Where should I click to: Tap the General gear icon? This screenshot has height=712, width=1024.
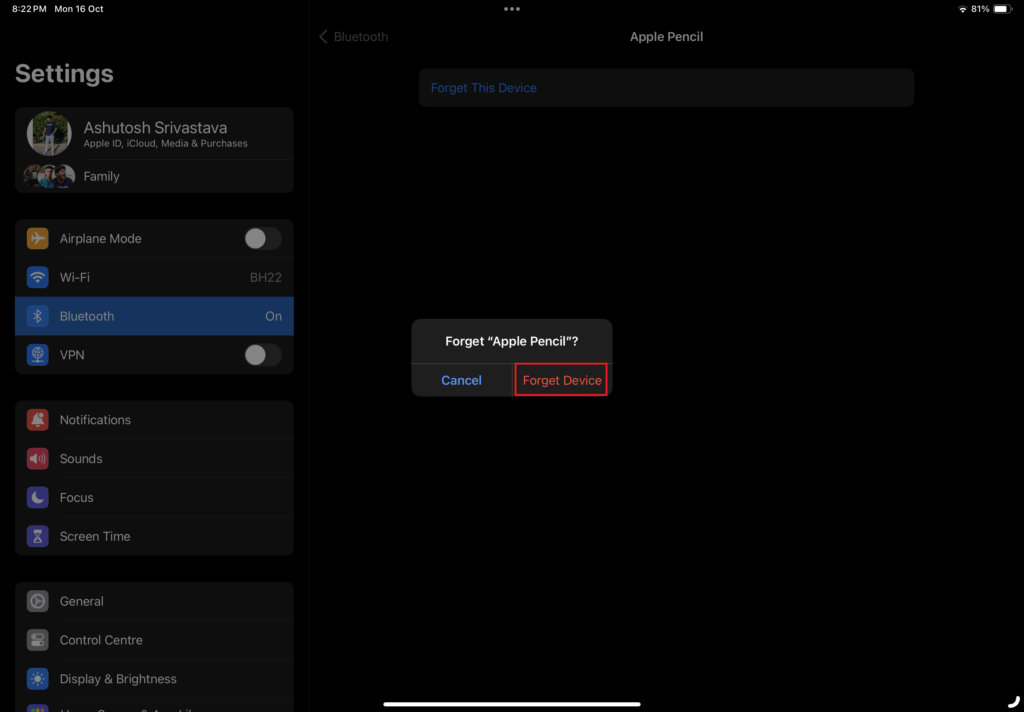pyautogui.click(x=37, y=601)
